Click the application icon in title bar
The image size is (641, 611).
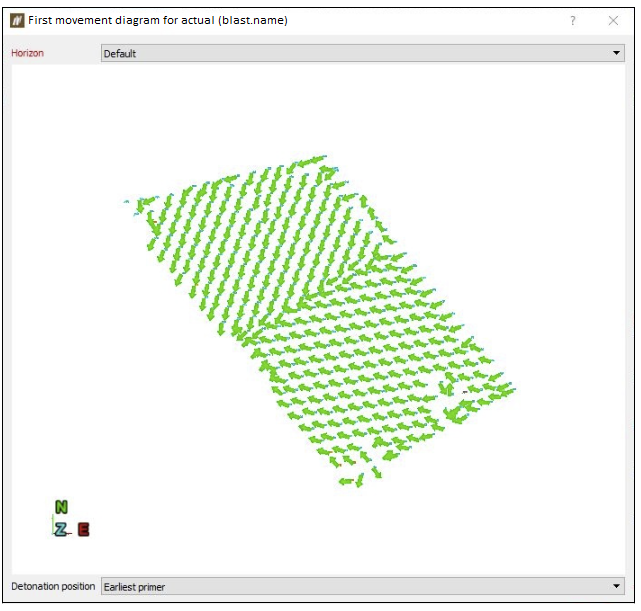pyautogui.click(x=17, y=20)
